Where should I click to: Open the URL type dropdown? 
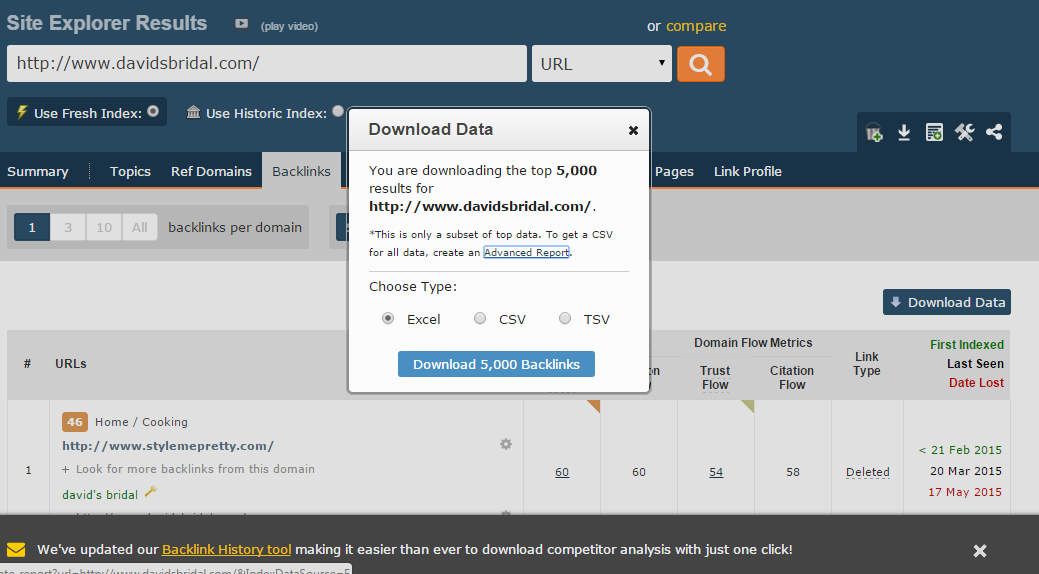pyautogui.click(x=602, y=64)
